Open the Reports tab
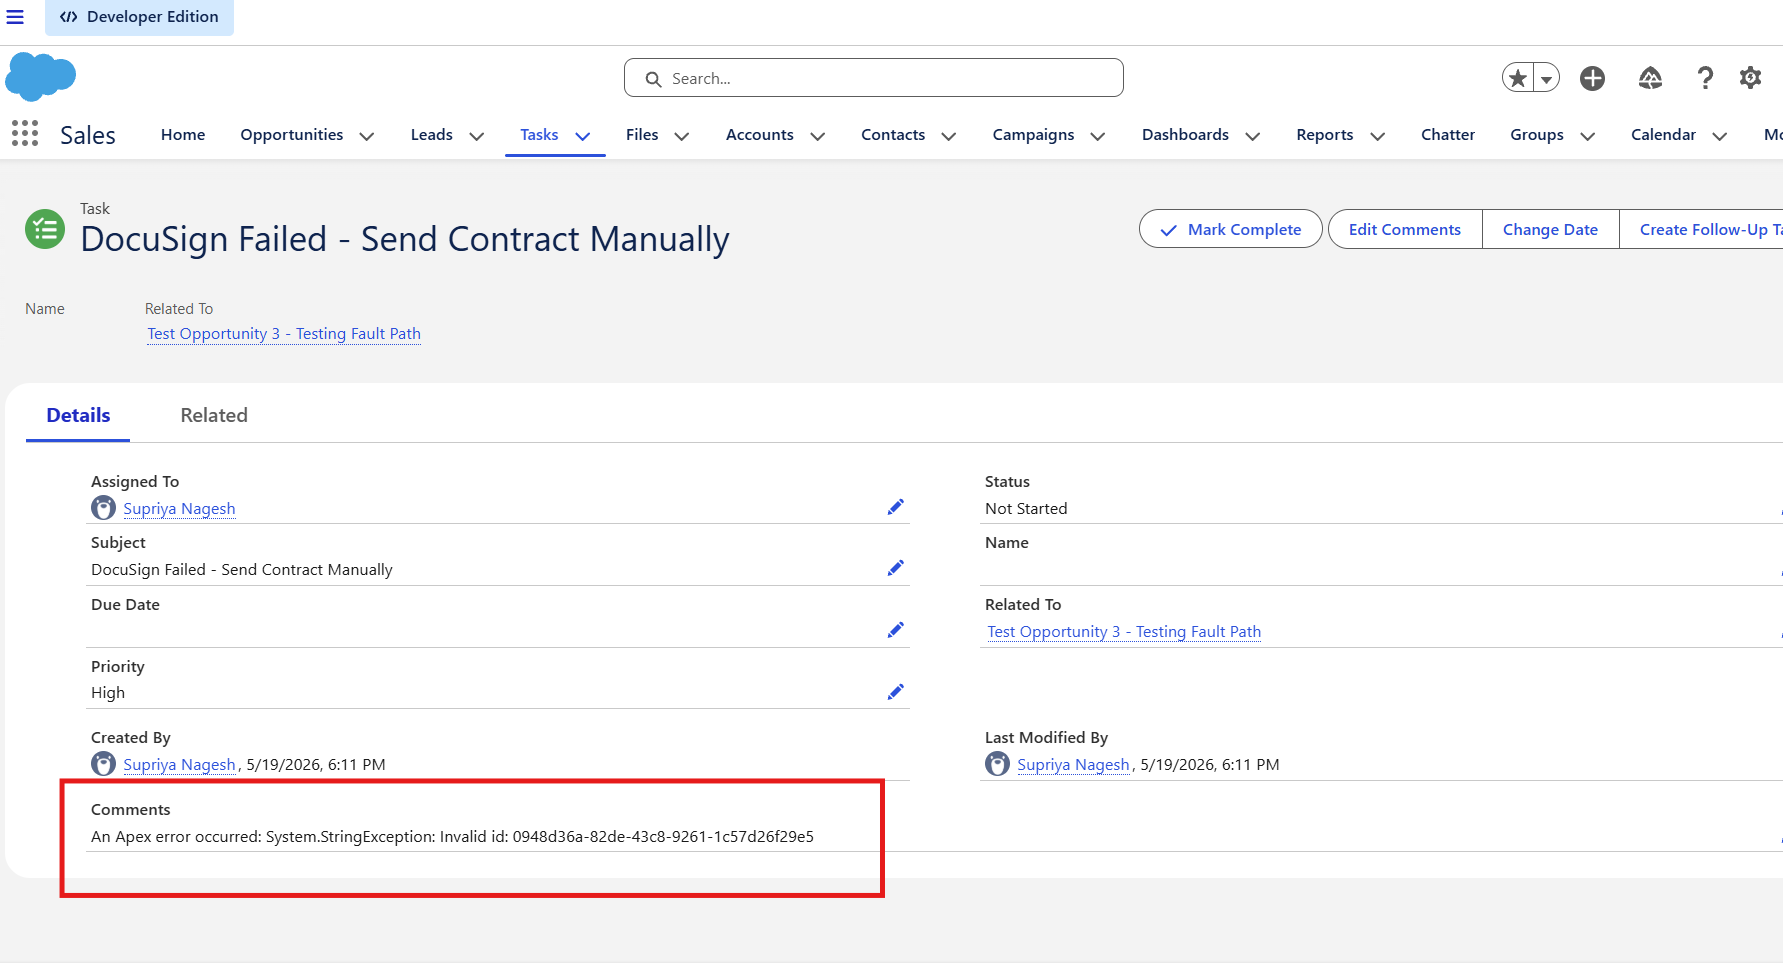The width and height of the screenshot is (1783, 963). pyautogui.click(x=1324, y=135)
